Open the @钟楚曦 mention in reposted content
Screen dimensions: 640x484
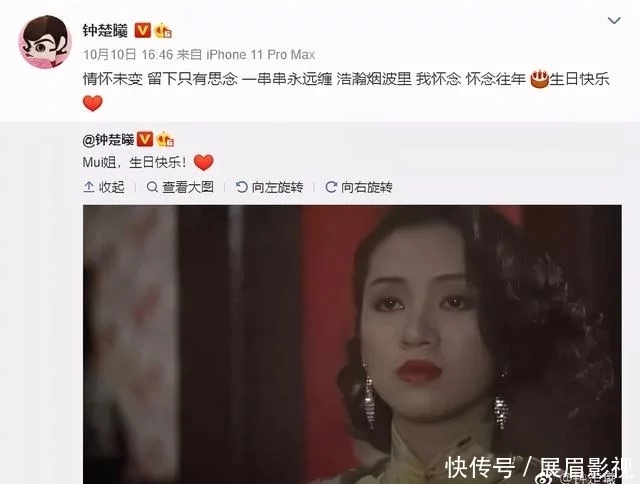(x=108, y=140)
